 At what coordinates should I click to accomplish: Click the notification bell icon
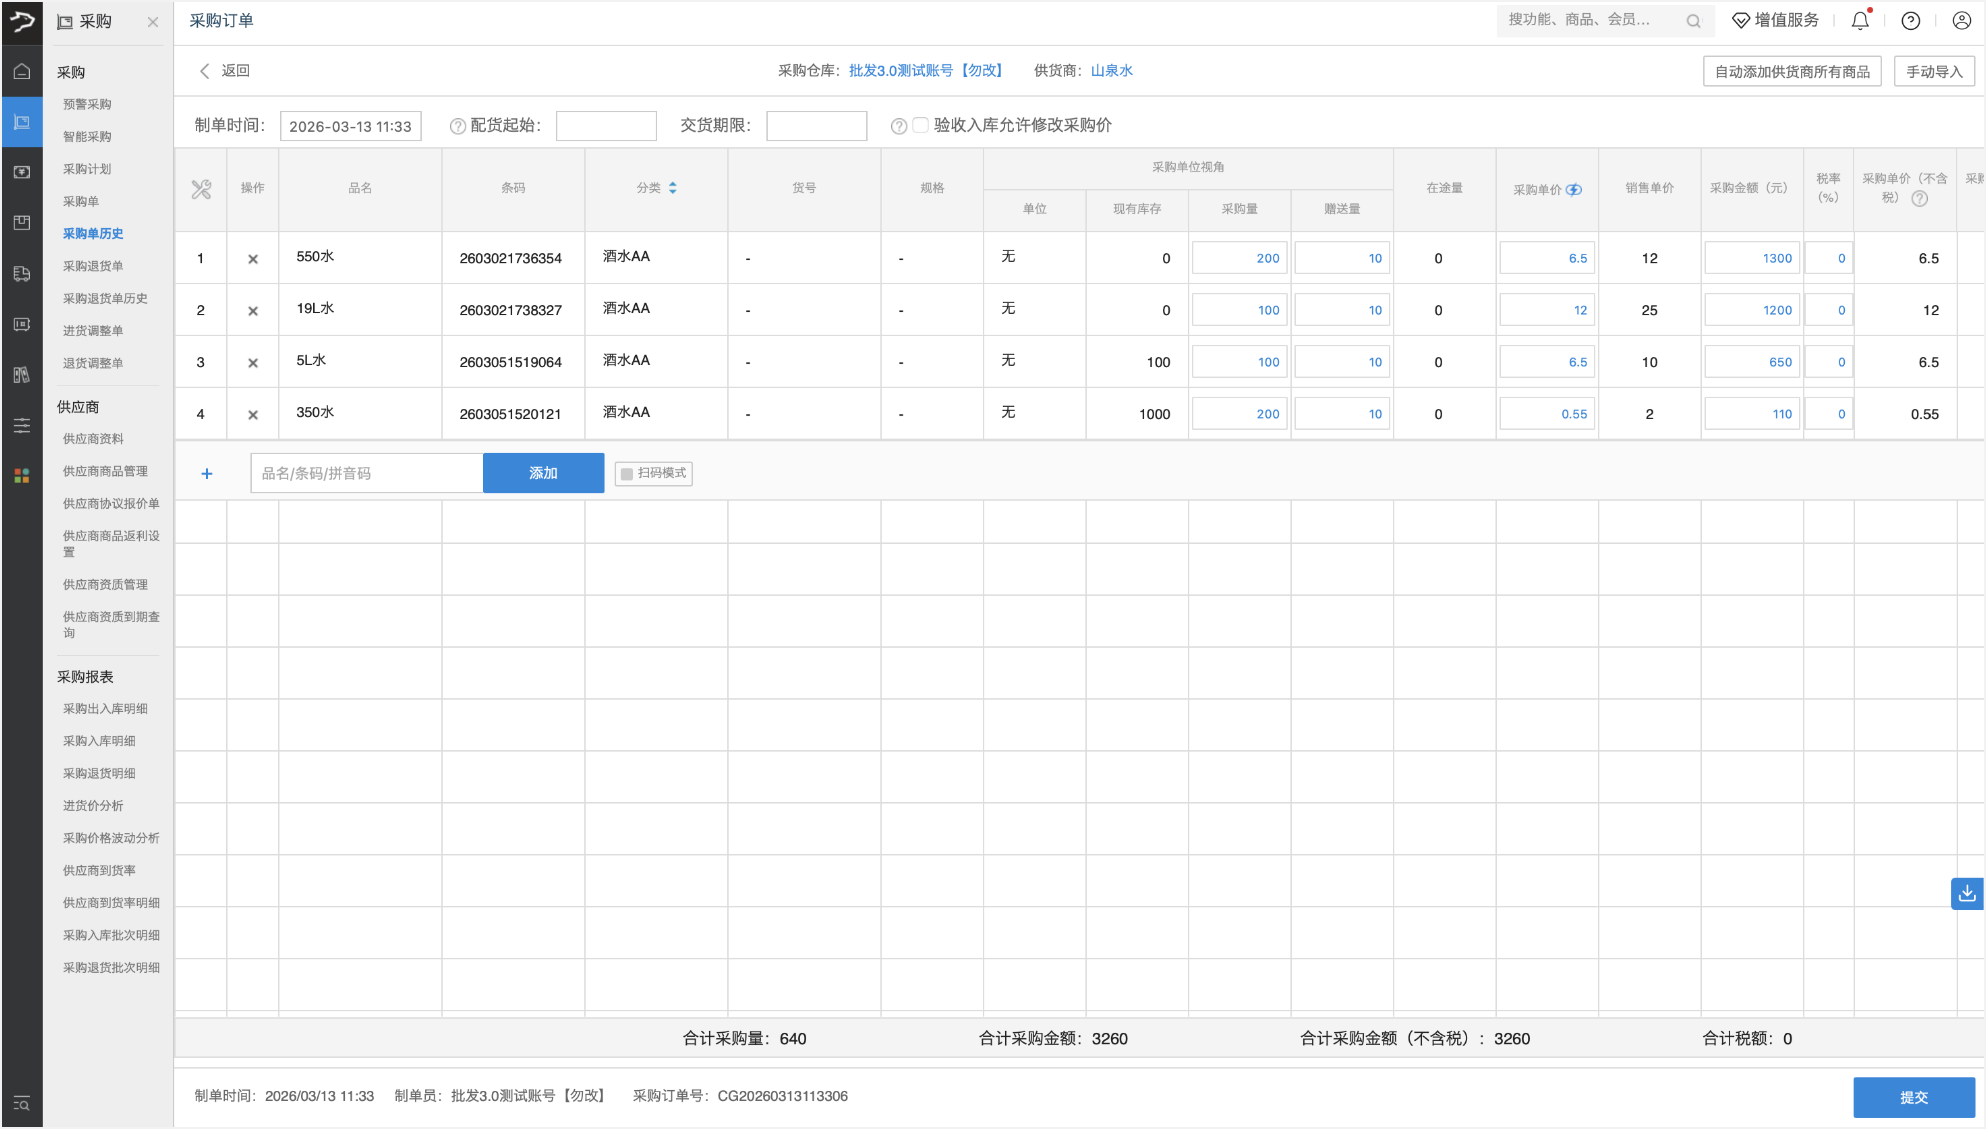pos(1860,21)
